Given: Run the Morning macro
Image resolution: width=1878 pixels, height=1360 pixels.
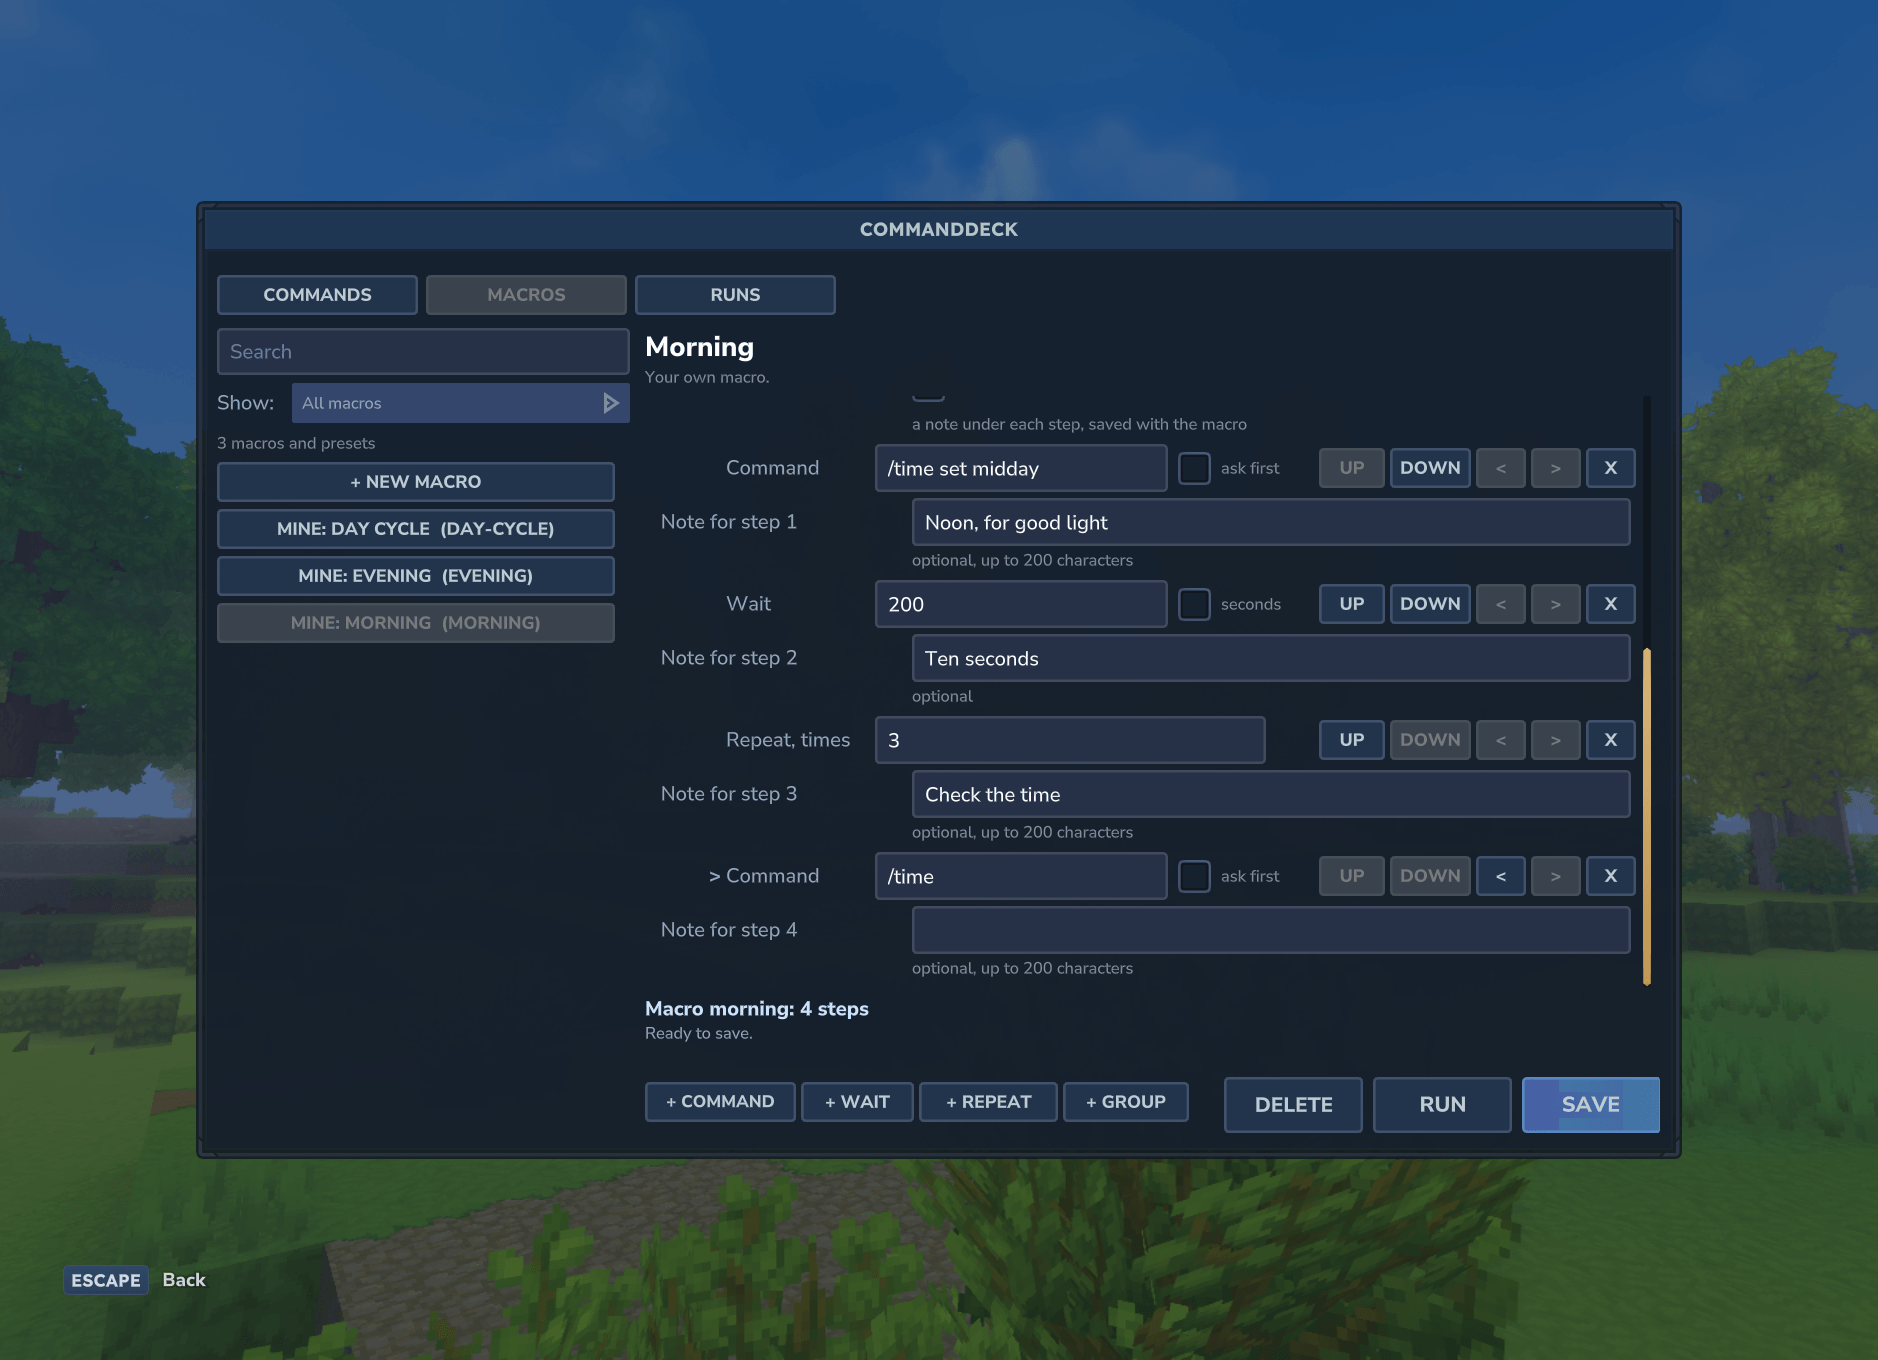Looking at the screenshot, I should [x=1442, y=1105].
